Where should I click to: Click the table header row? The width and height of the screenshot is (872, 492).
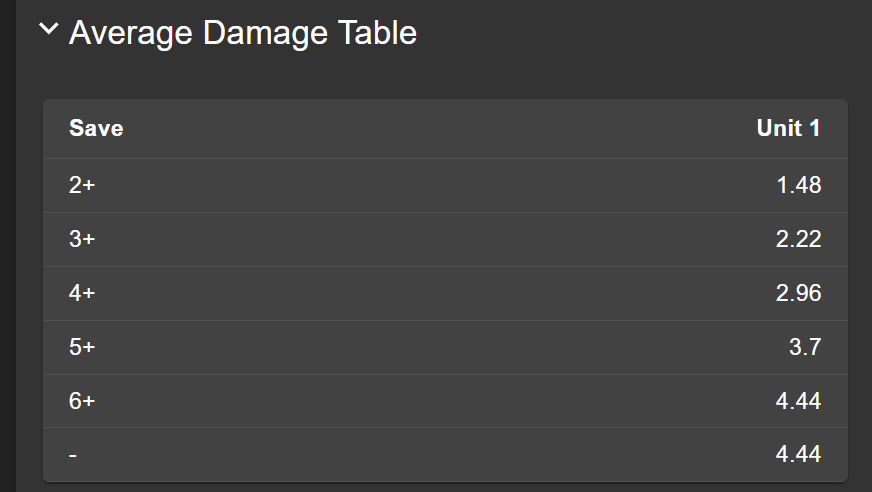point(445,128)
